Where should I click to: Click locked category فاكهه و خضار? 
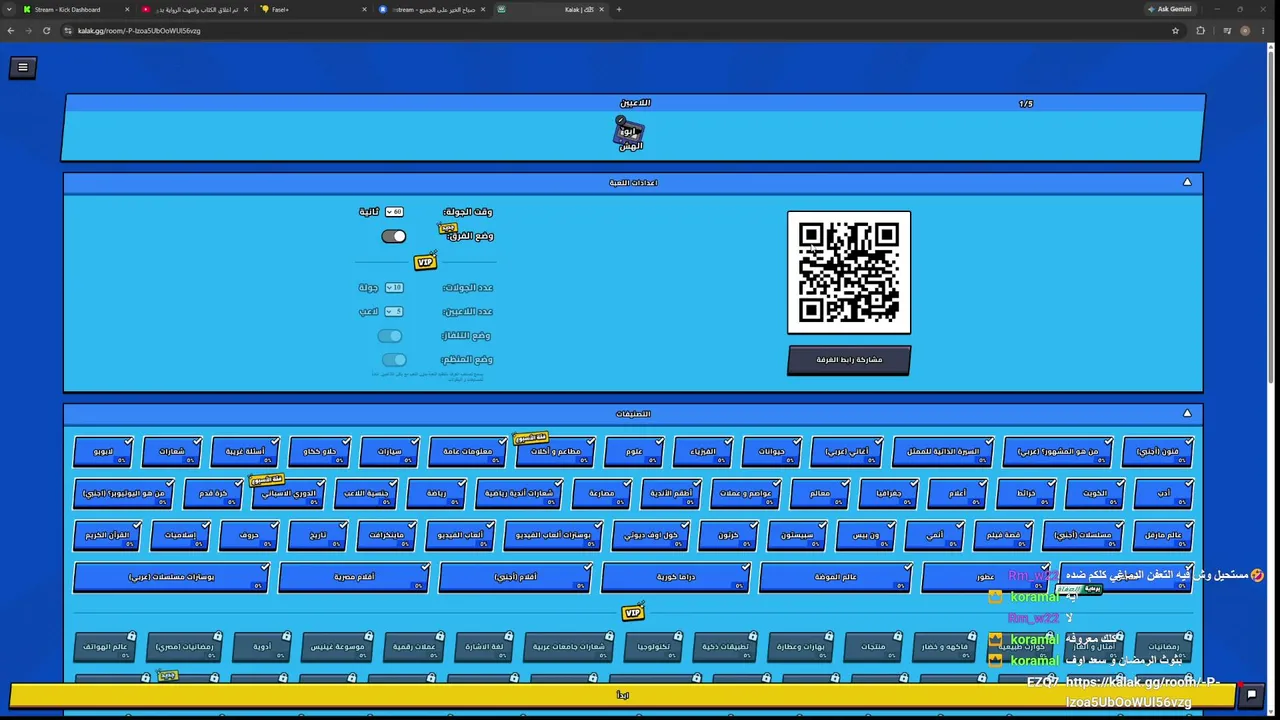(x=945, y=647)
